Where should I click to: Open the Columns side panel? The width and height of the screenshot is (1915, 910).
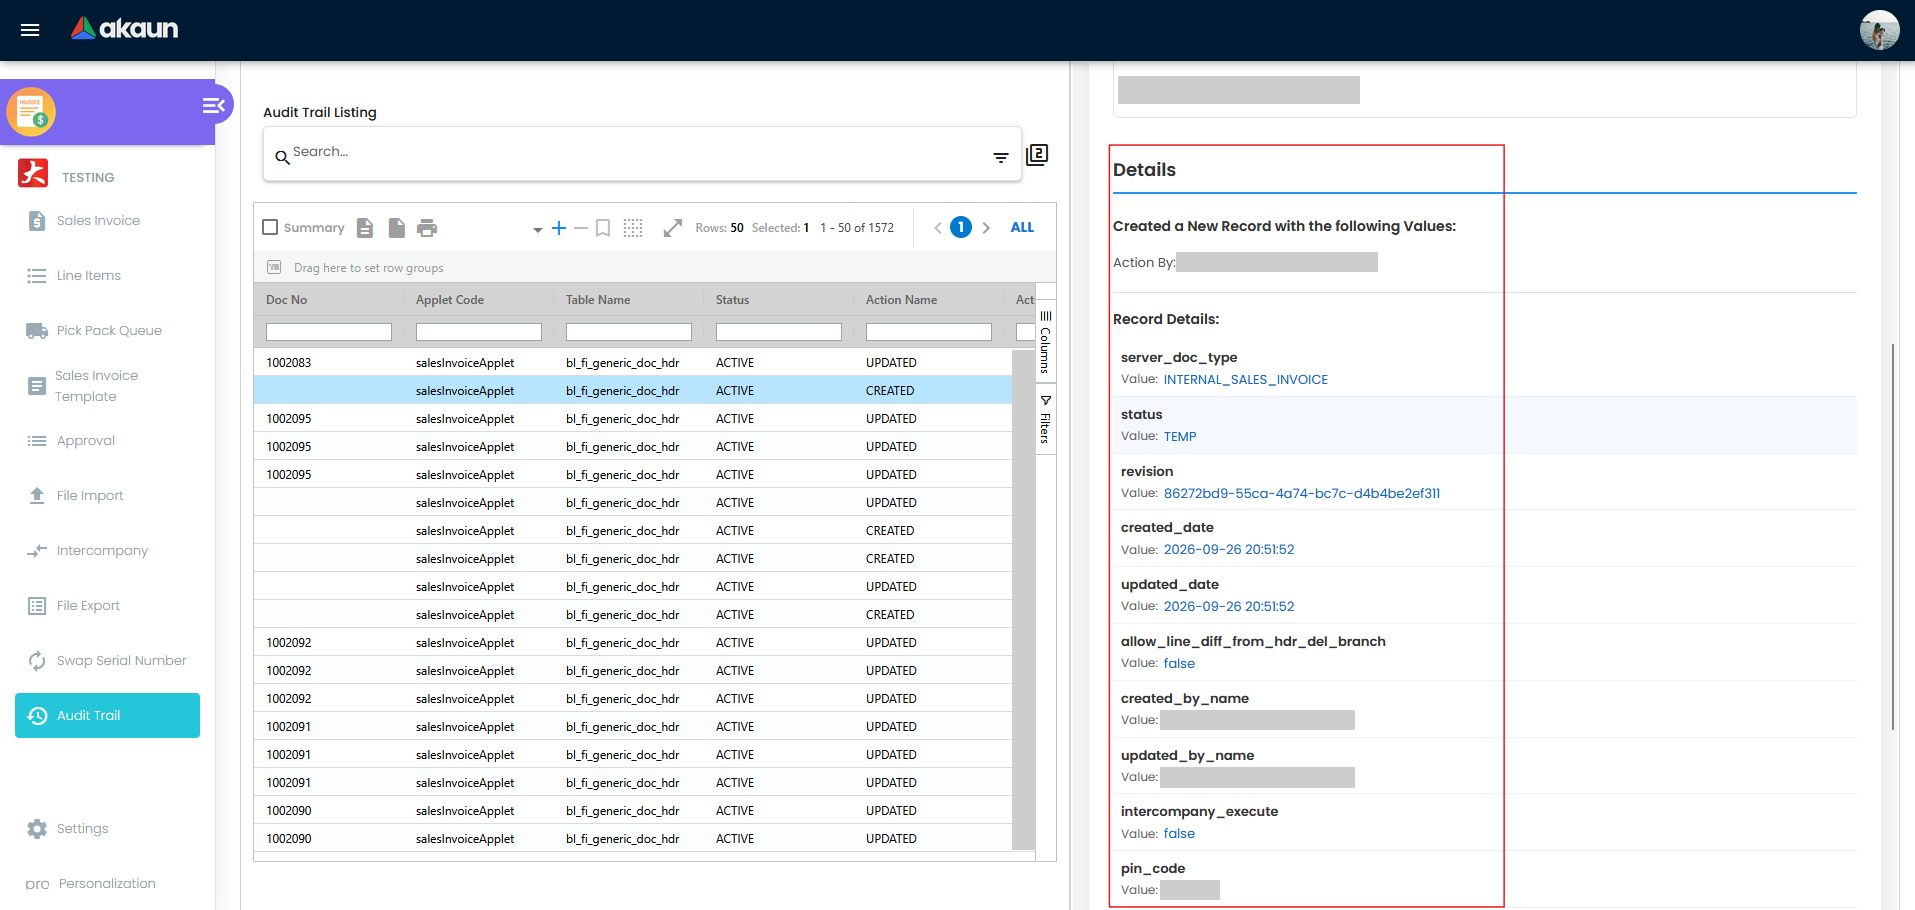(1046, 342)
